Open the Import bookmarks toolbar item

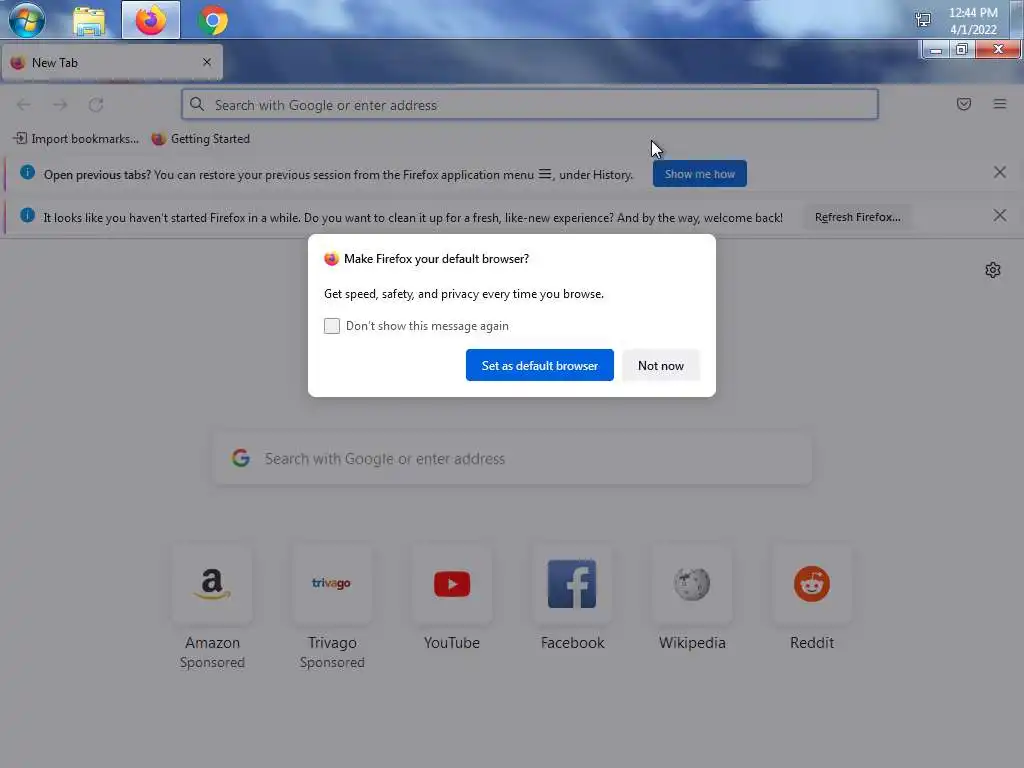pos(76,138)
